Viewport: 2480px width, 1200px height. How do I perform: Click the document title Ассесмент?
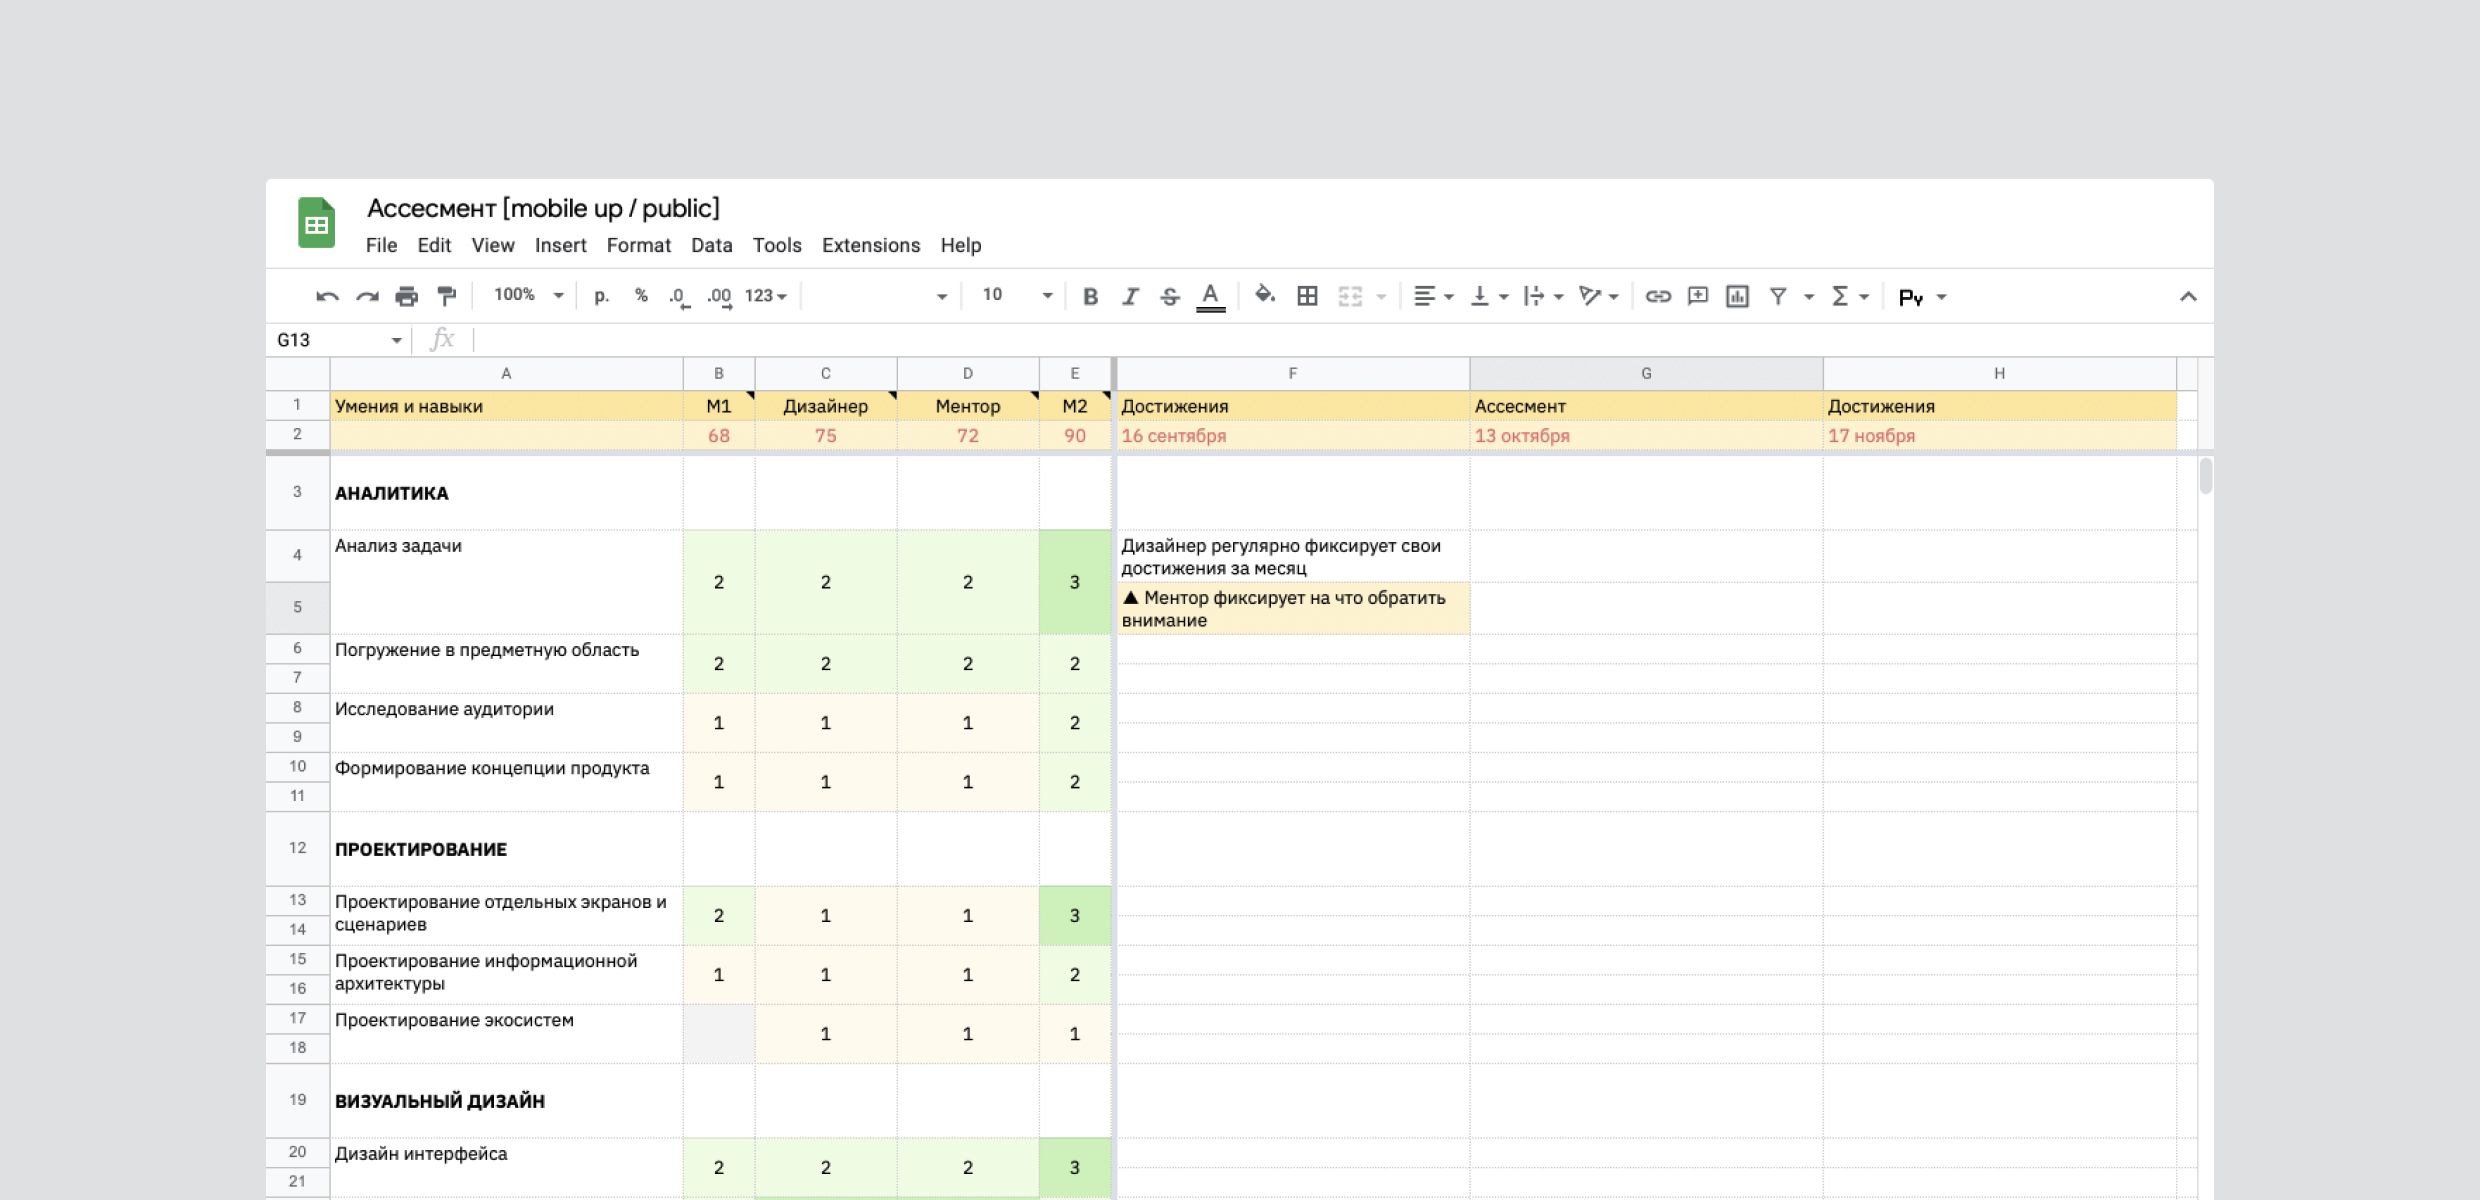point(543,208)
